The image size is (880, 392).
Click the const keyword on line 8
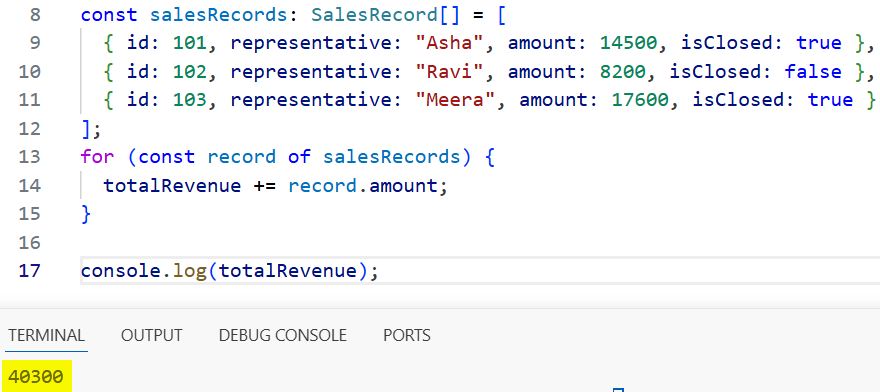109,15
